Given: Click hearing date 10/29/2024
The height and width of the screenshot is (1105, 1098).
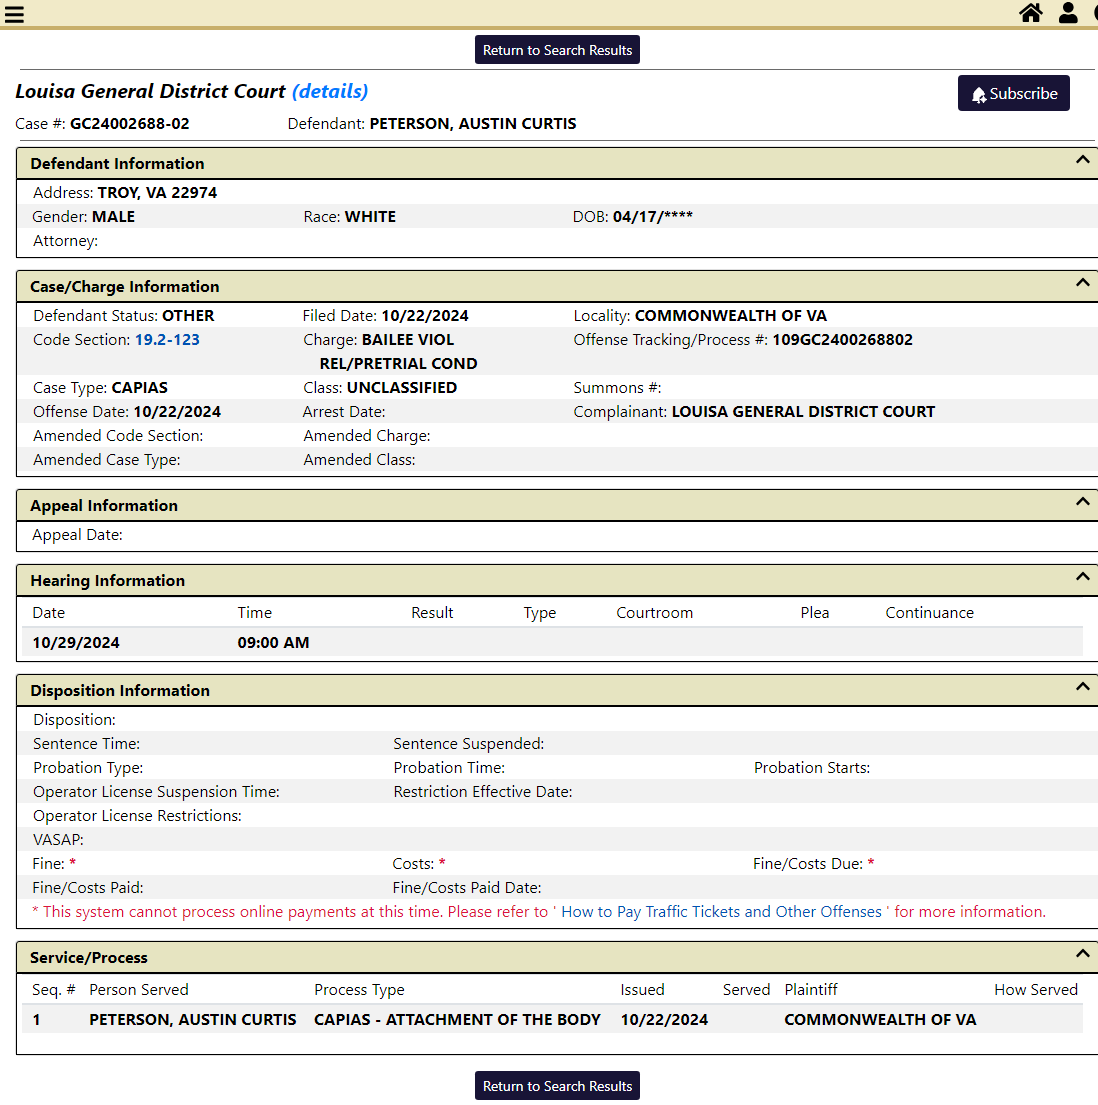Looking at the screenshot, I should pos(76,643).
